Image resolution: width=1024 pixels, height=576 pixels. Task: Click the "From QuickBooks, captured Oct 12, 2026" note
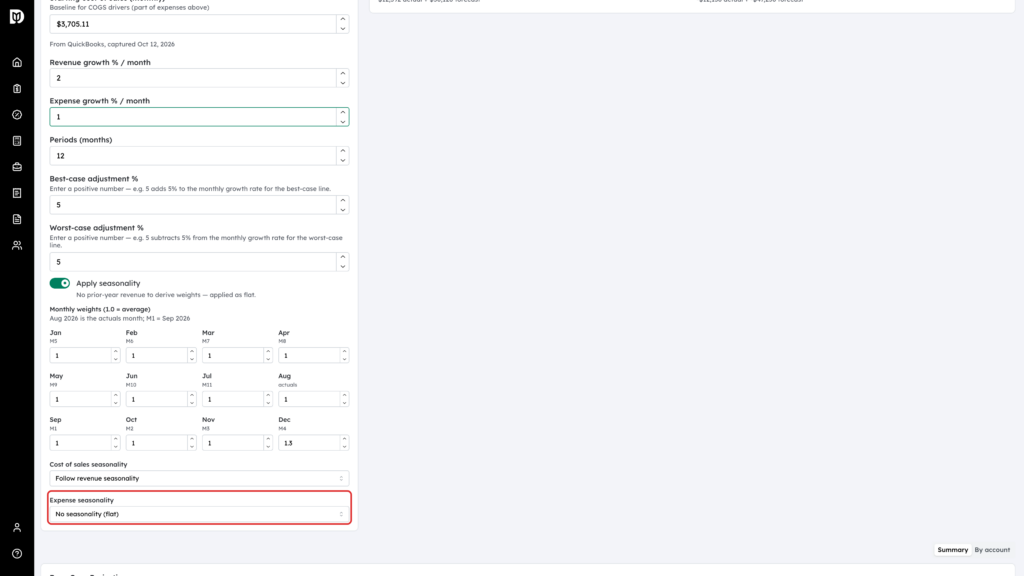tap(112, 44)
